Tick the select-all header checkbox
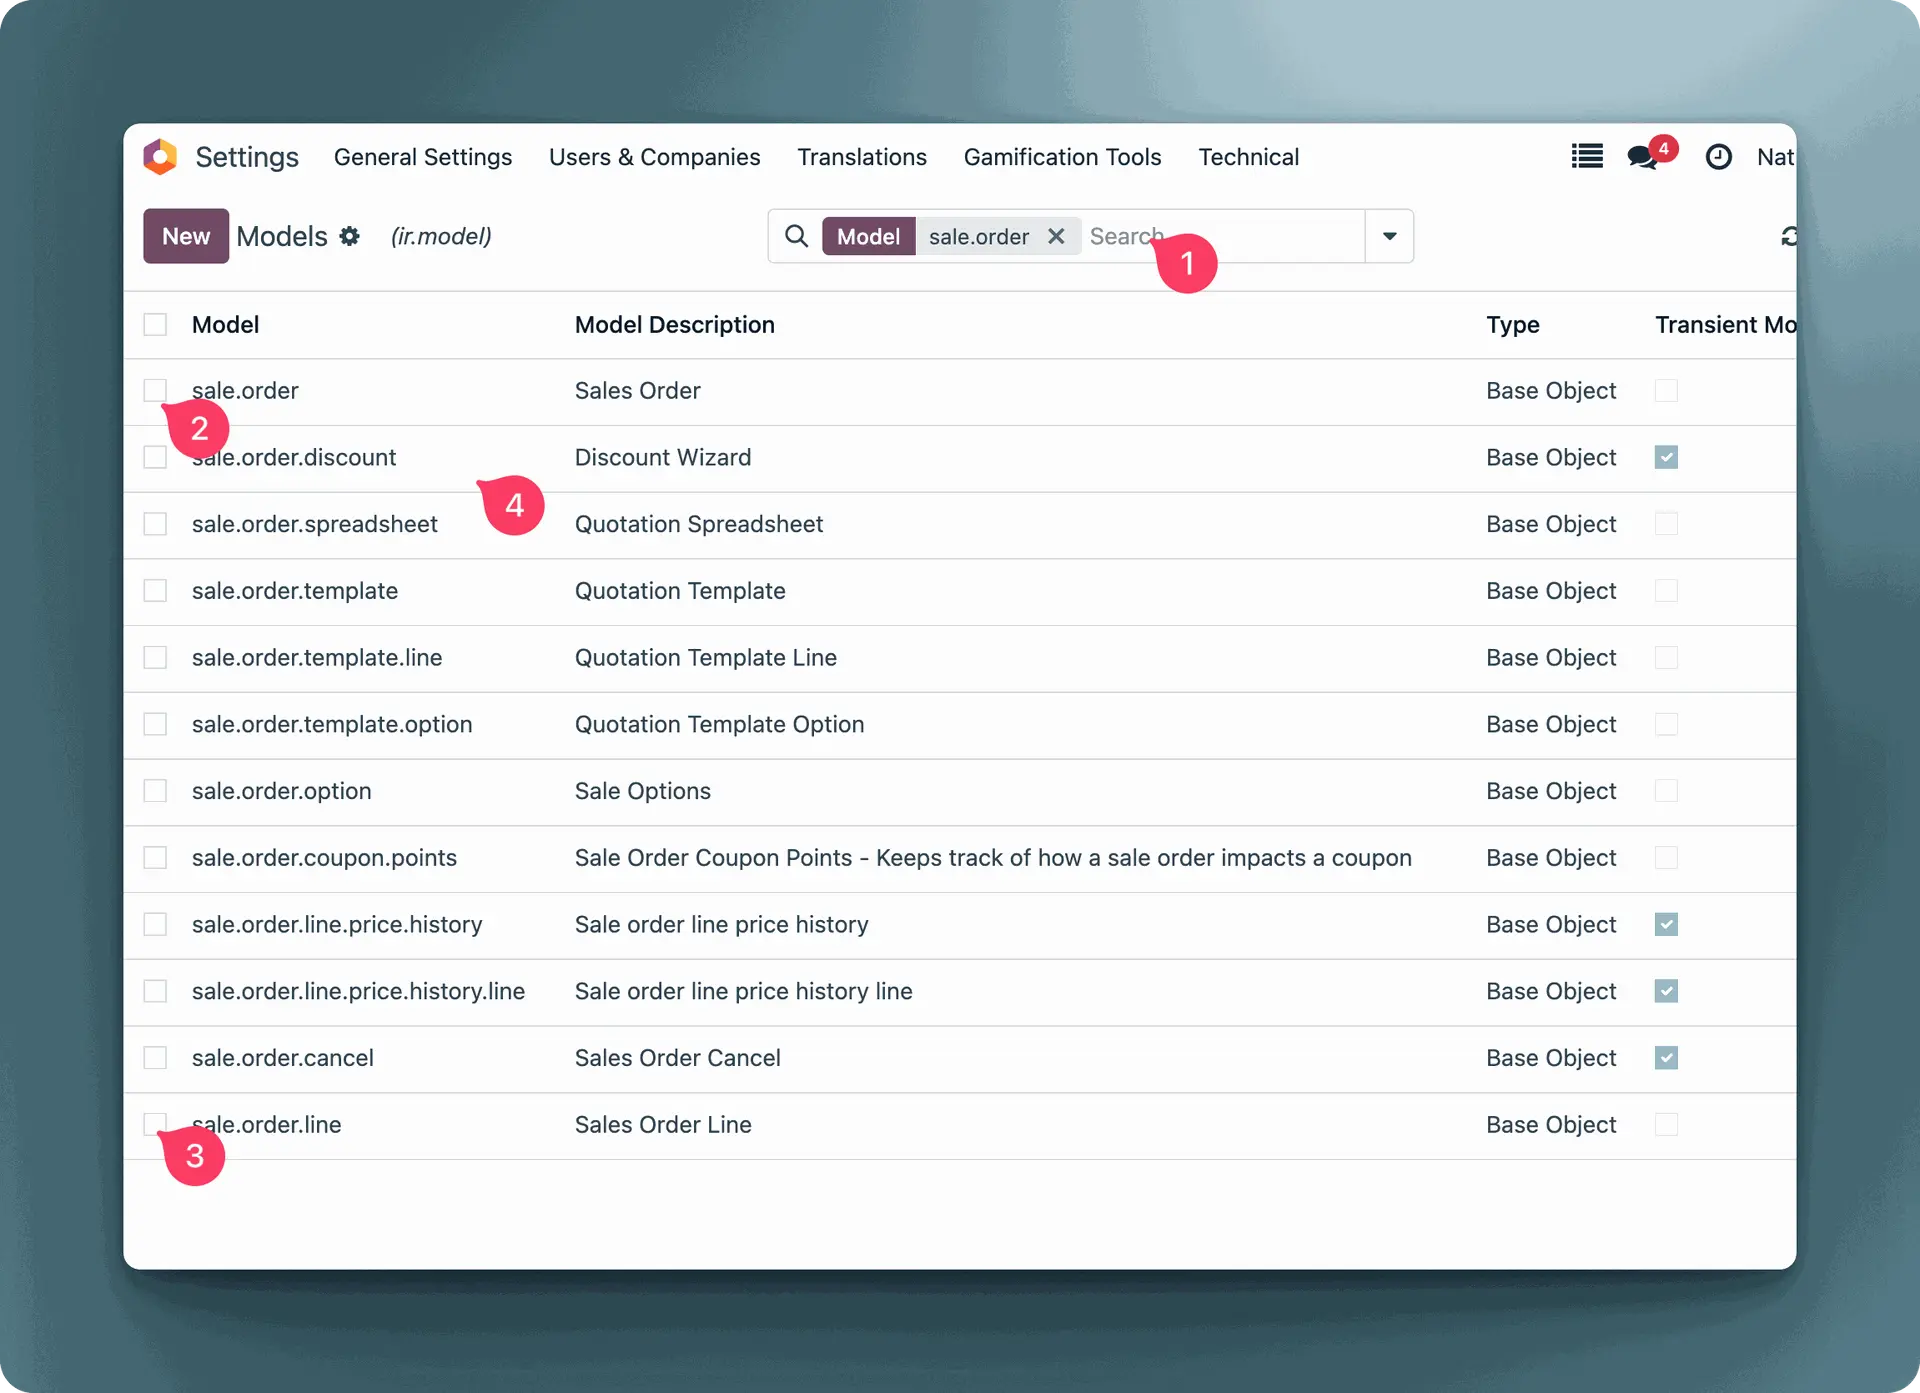 click(155, 324)
